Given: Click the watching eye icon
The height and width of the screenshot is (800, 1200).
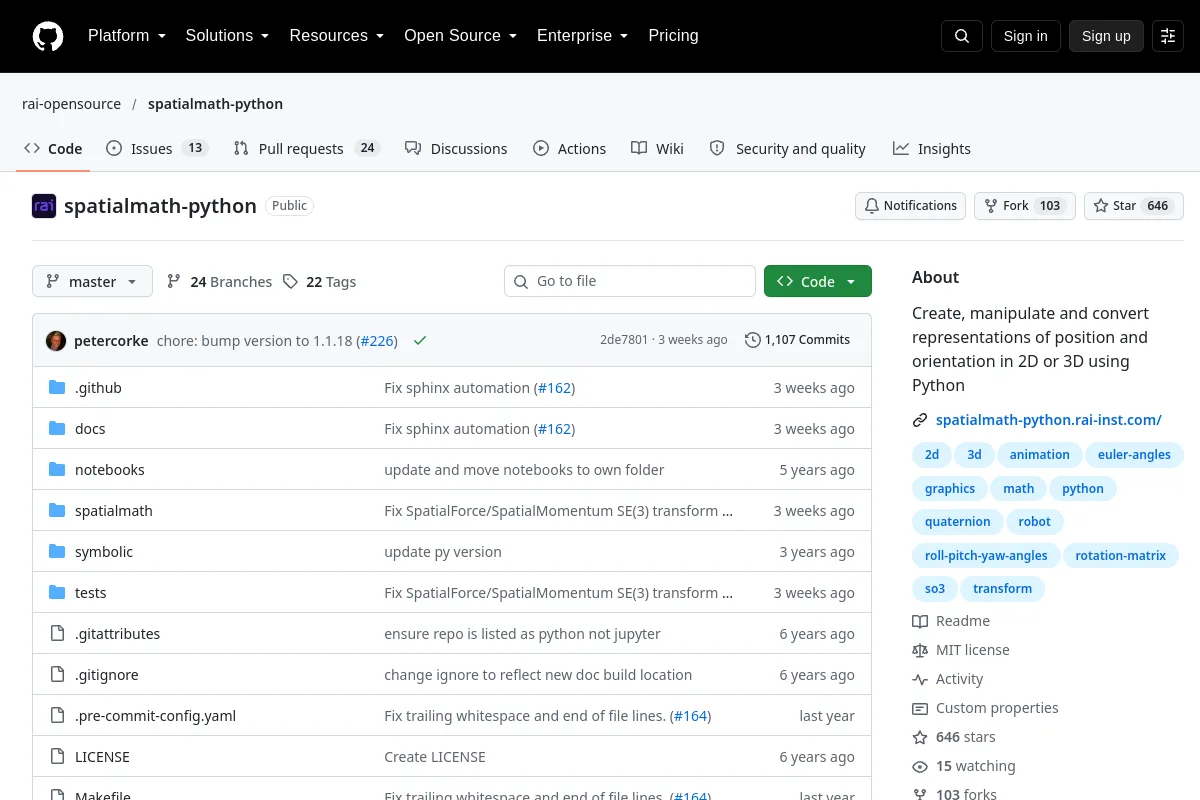Looking at the screenshot, I should coord(920,766).
